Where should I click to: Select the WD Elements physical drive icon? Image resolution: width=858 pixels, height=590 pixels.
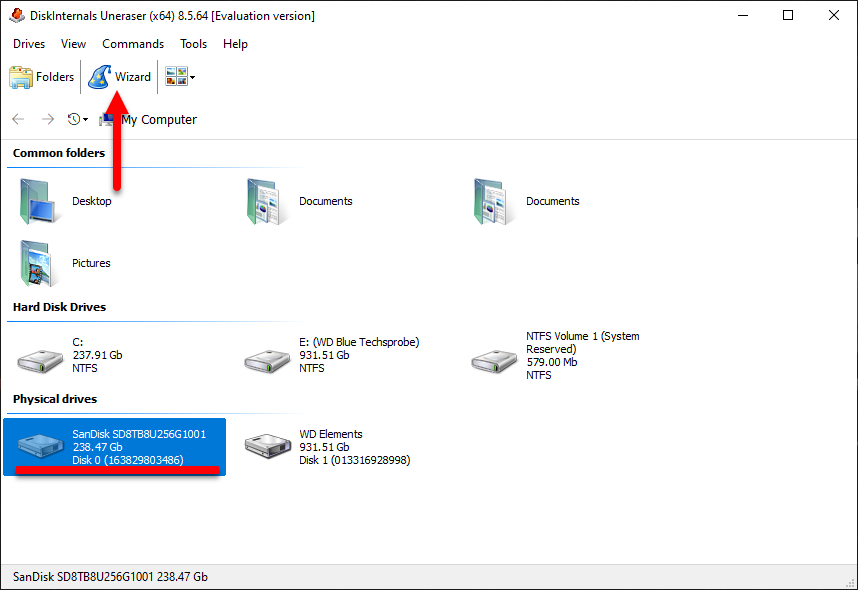click(x=267, y=446)
